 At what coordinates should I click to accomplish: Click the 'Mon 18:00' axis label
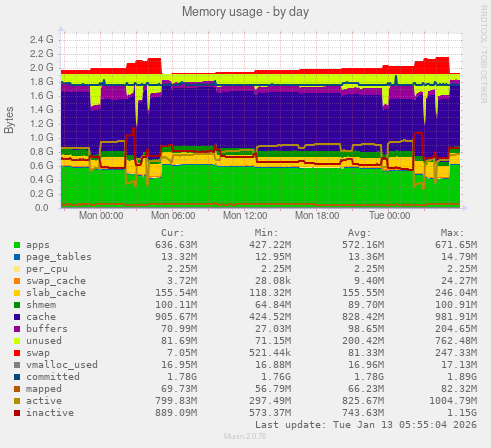317,216
